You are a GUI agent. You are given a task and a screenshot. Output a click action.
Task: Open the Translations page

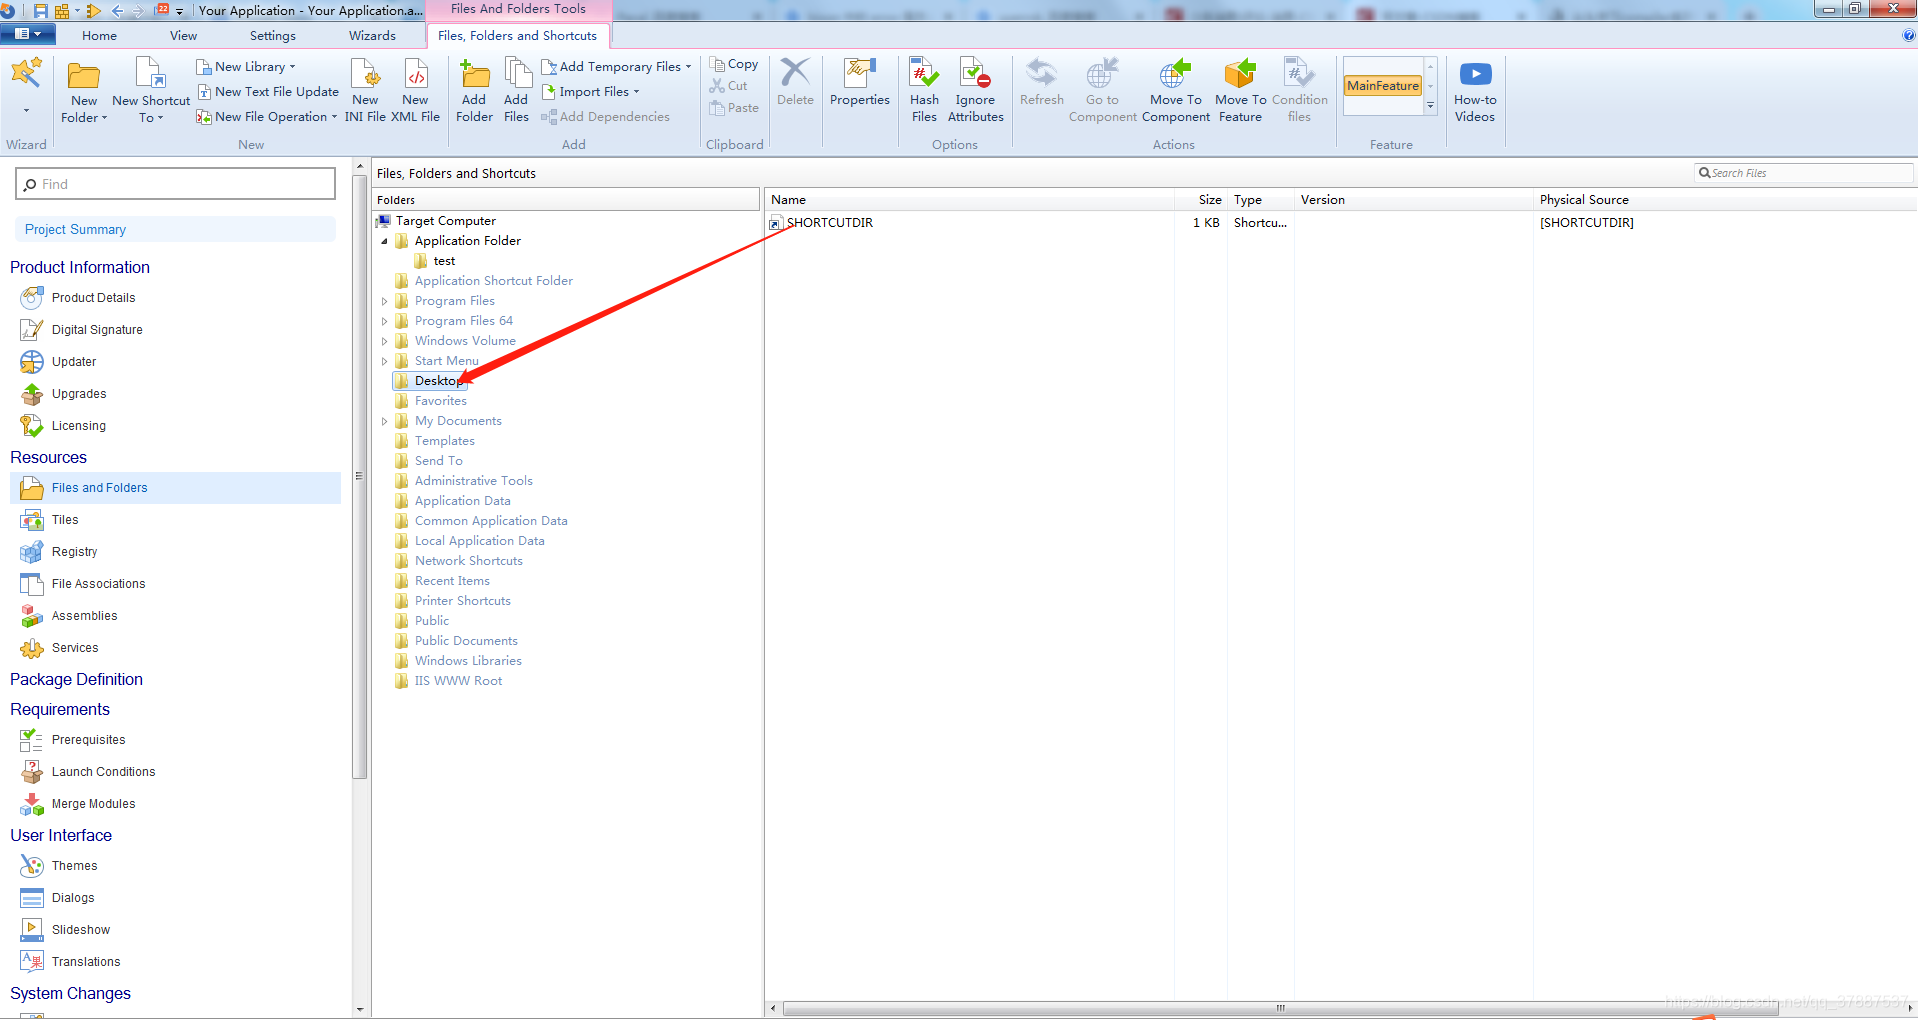(86, 962)
